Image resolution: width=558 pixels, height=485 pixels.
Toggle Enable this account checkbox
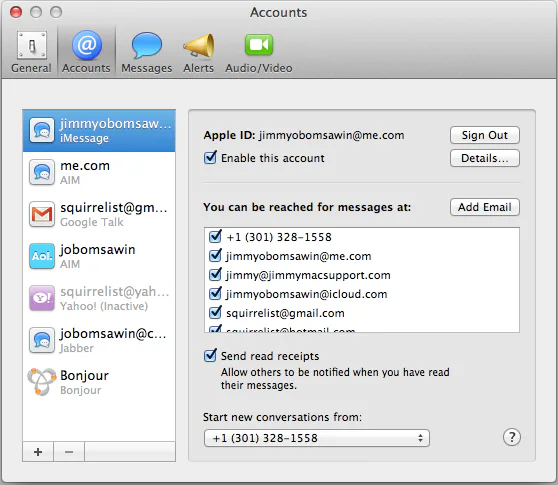(x=210, y=158)
